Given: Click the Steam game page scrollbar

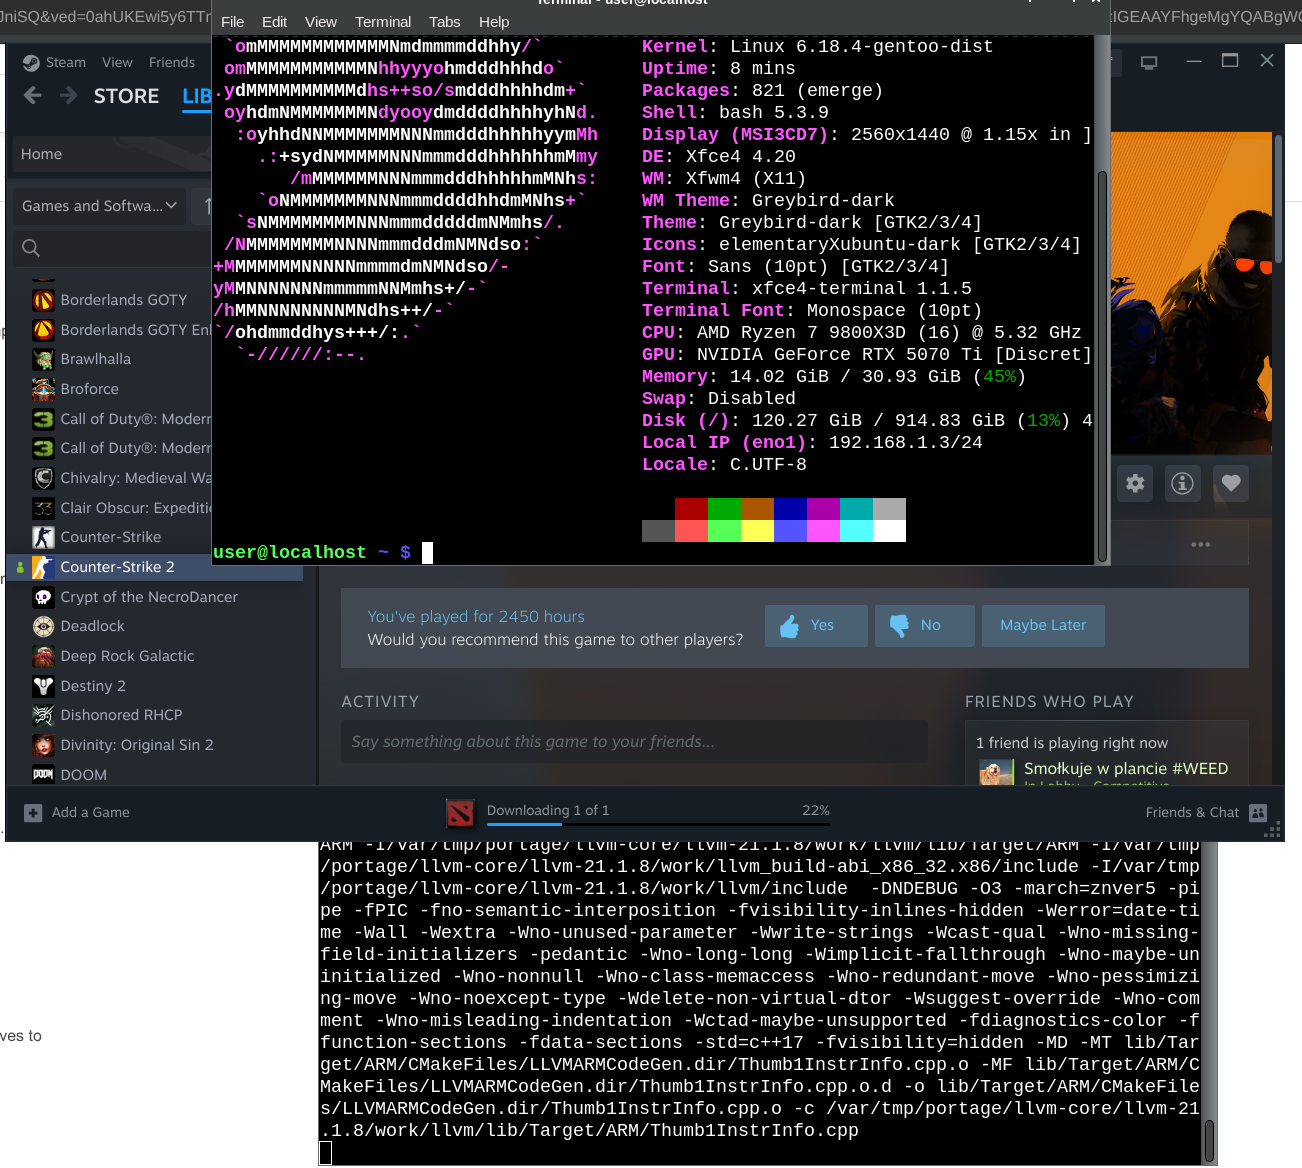Looking at the screenshot, I should pyautogui.click(x=1278, y=200).
